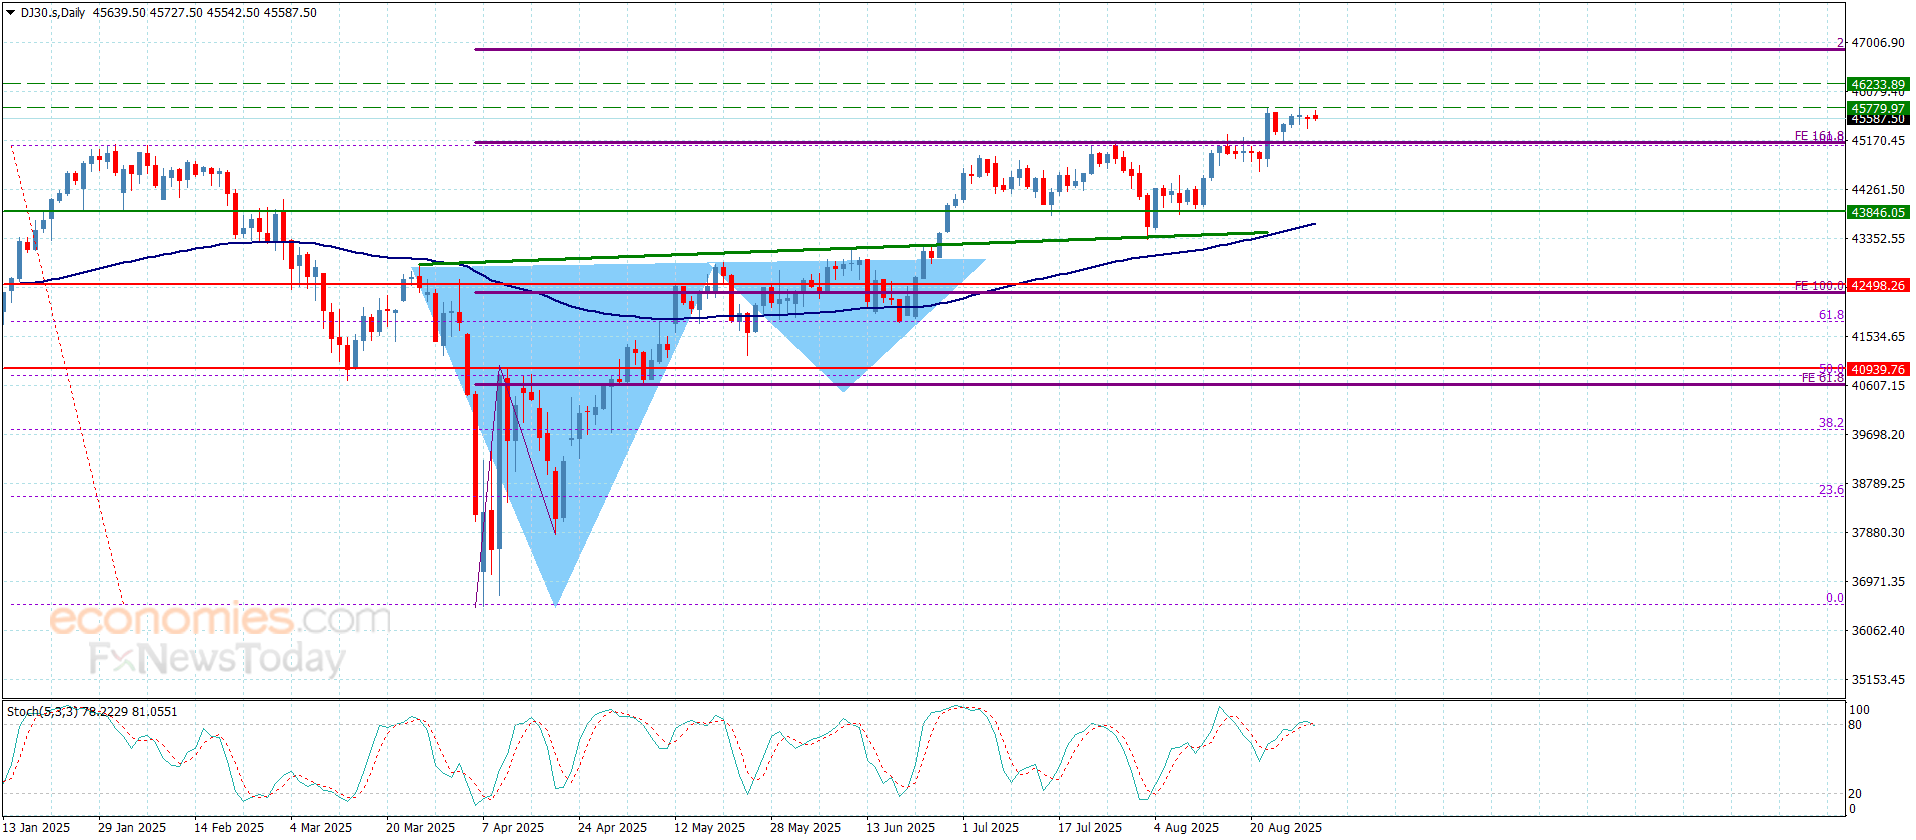Select the green 45779.97 price label

[1877, 108]
